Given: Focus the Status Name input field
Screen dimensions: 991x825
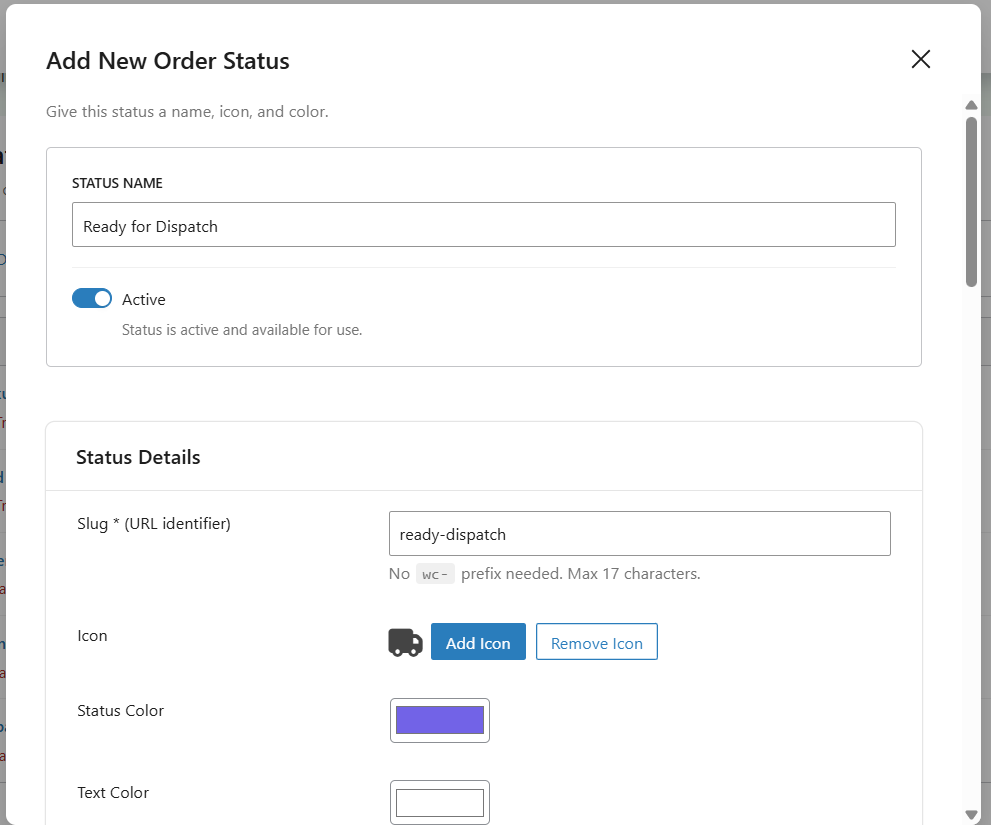Looking at the screenshot, I should [483, 226].
